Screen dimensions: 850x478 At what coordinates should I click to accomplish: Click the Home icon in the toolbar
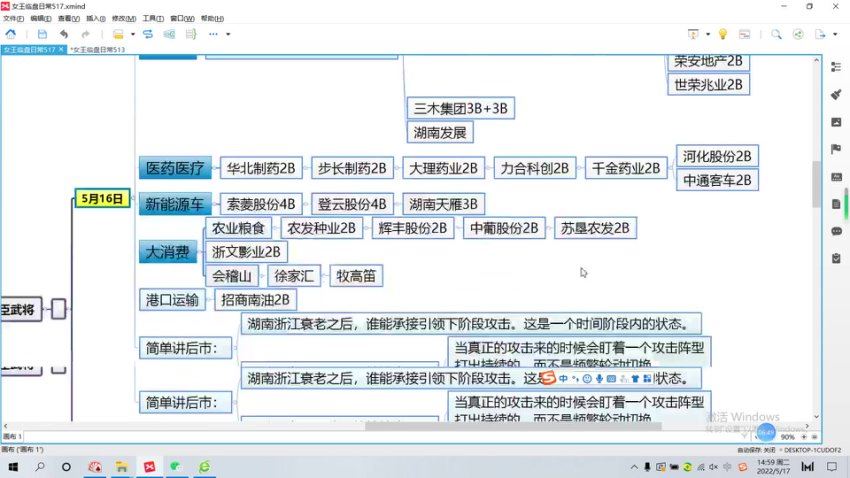10,34
